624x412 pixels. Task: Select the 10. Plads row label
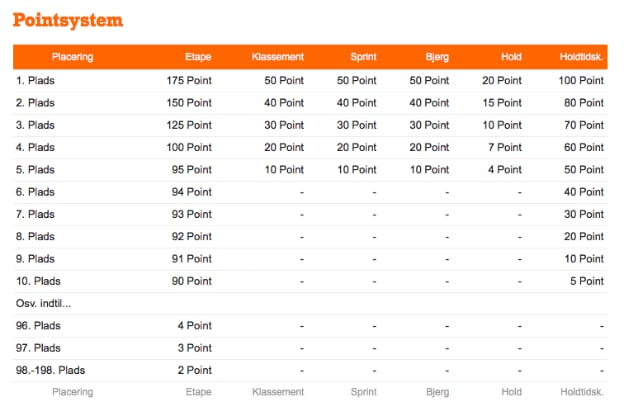click(x=38, y=281)
